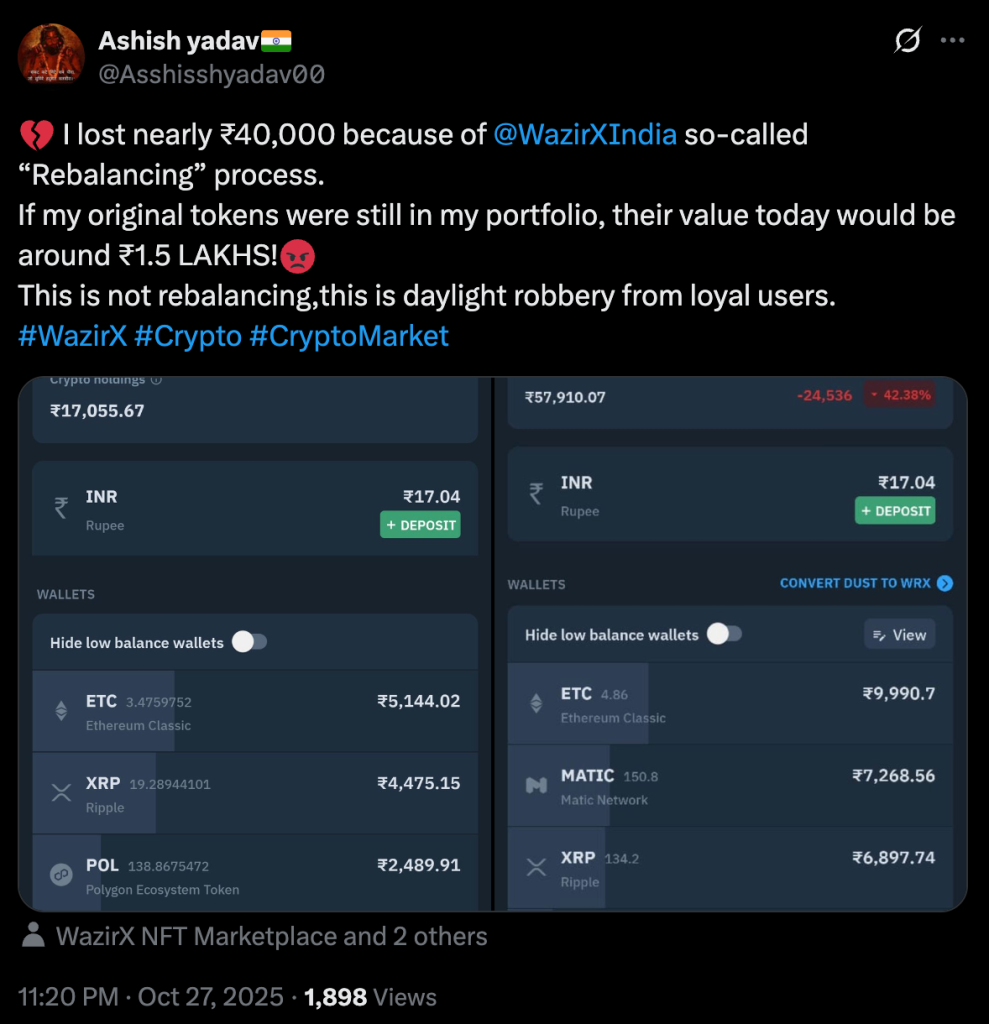Open the @WazirXIndia mention link

point(585,134)
